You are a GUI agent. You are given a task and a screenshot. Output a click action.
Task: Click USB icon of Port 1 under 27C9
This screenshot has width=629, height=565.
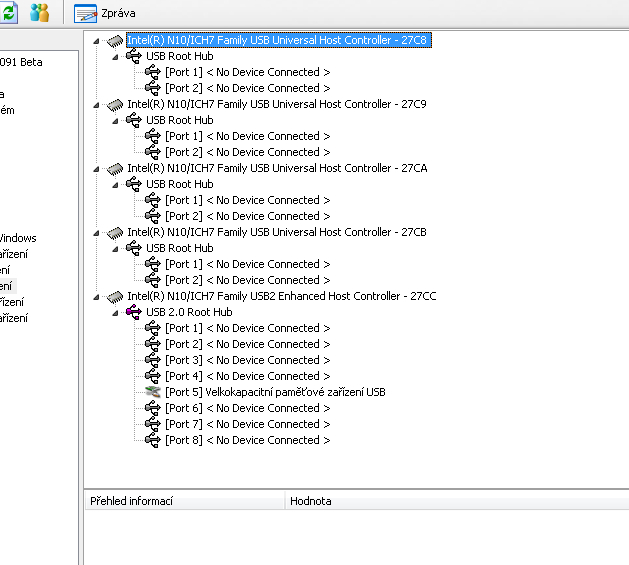click(x=153, y=136)
